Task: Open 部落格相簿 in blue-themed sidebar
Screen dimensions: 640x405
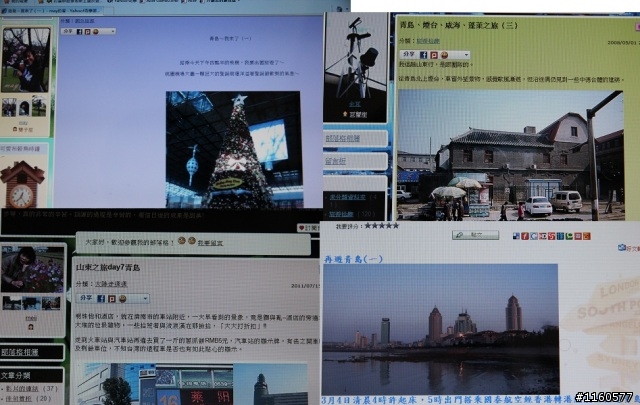Action: [x=342, y=138]
